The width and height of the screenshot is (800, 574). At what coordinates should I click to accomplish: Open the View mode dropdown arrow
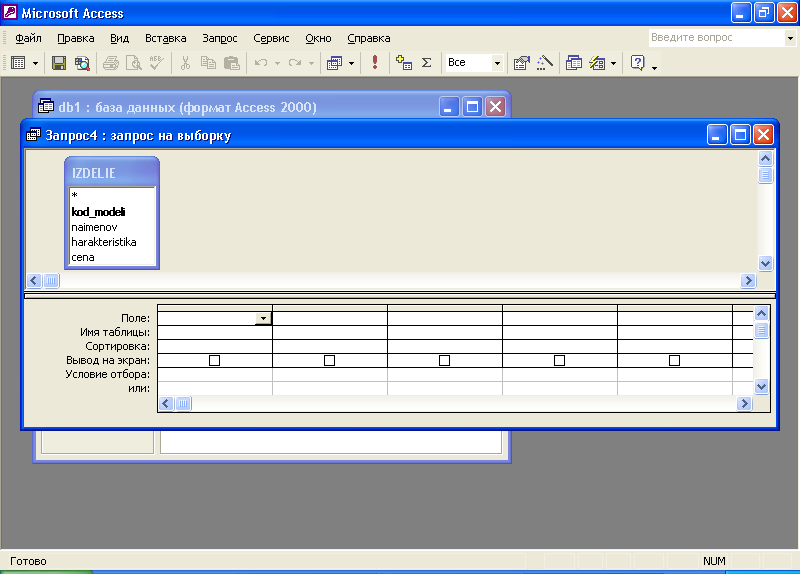tap(35, 63)
